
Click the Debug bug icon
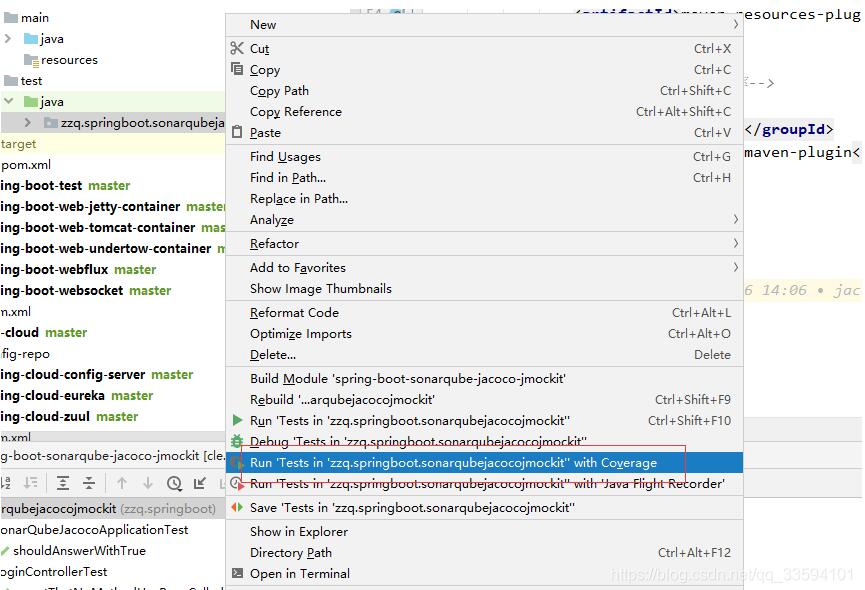click(x=237, y=441)
